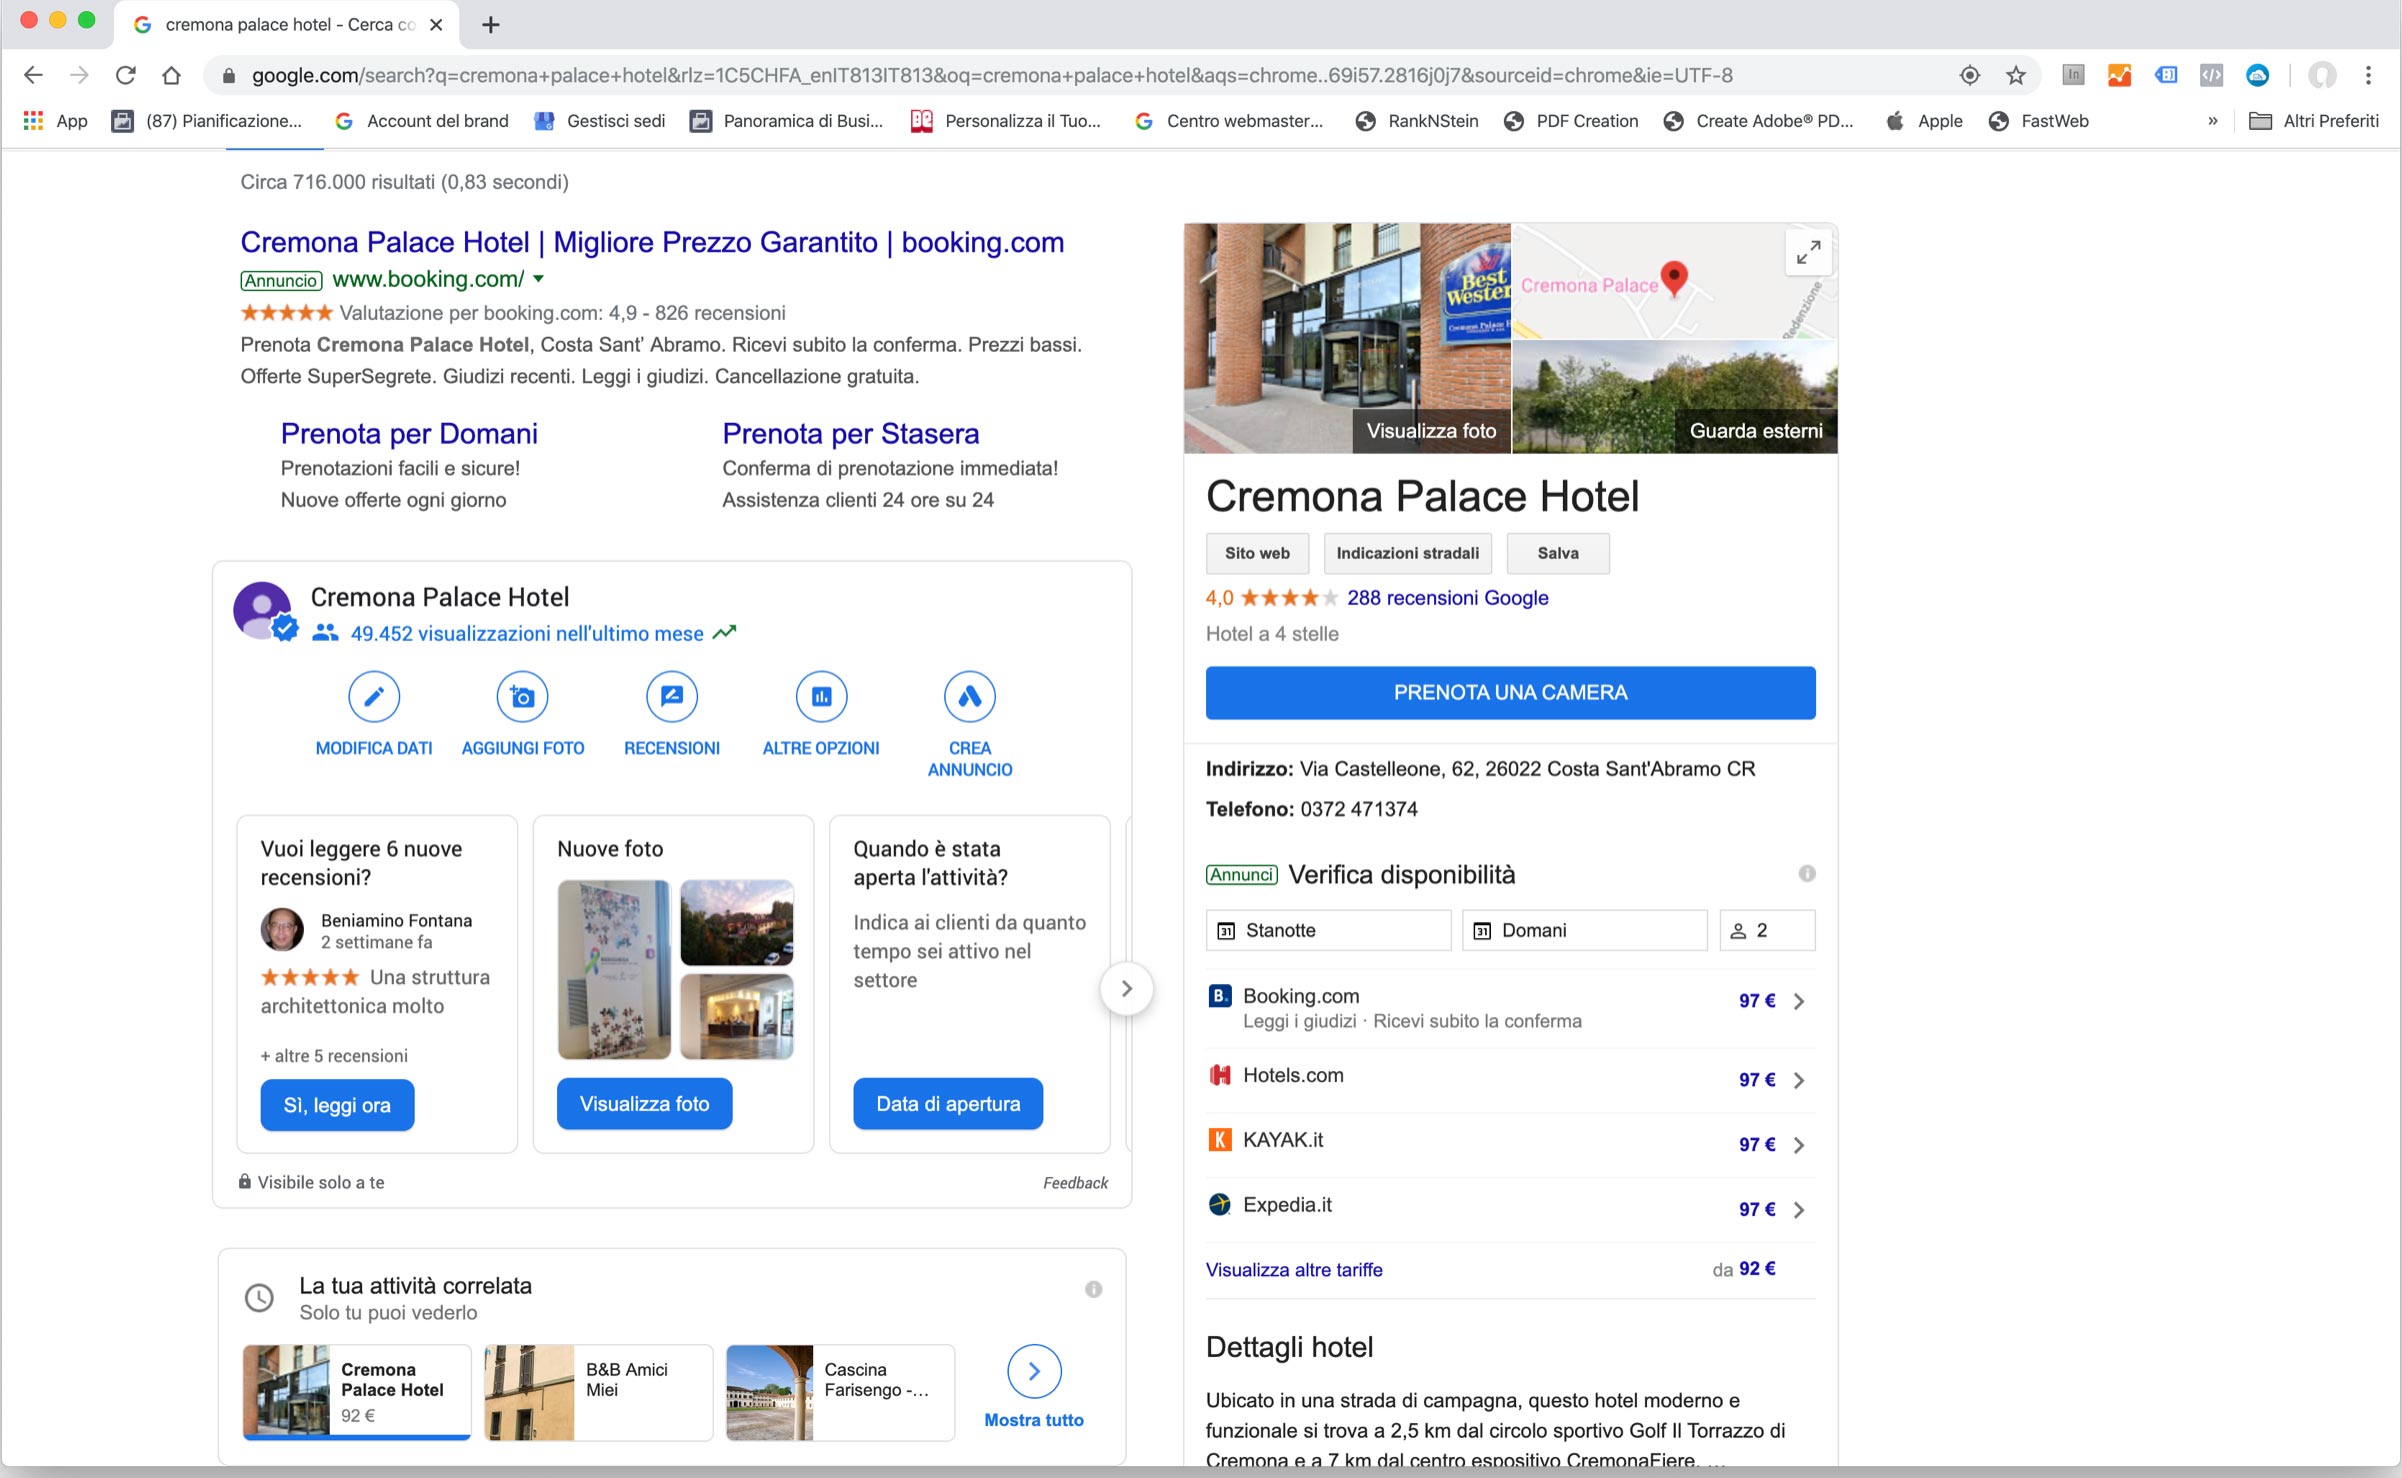Select the Stanotte check-in date field
This screenshot has height=1478, width=2402.
click(x=1327, y=930)
